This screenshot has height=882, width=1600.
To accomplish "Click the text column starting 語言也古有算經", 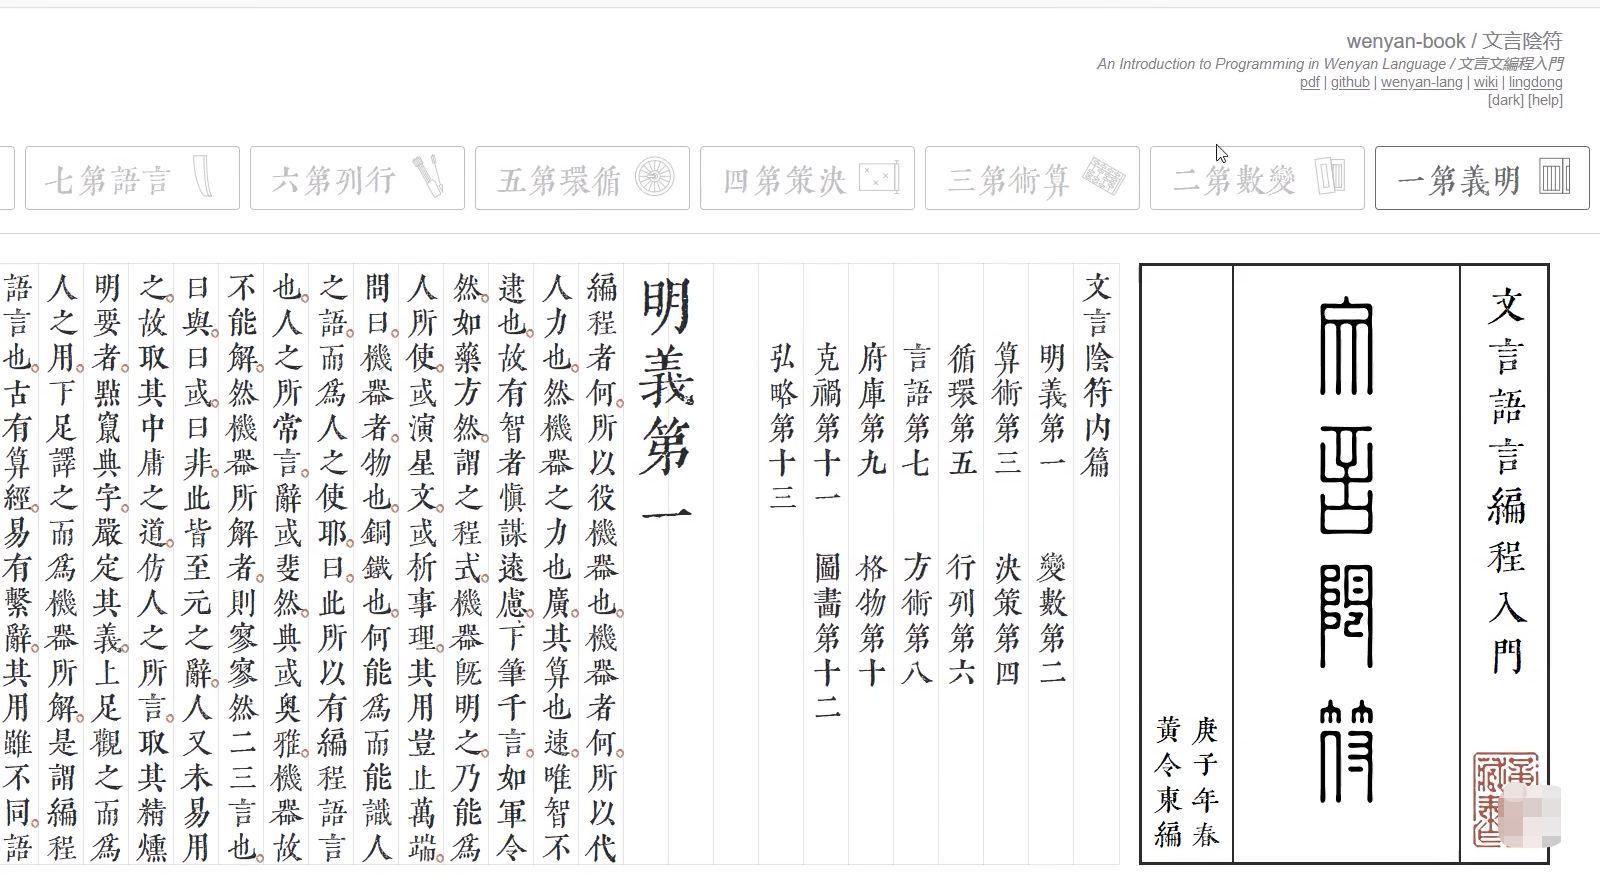I will [18, 567].
